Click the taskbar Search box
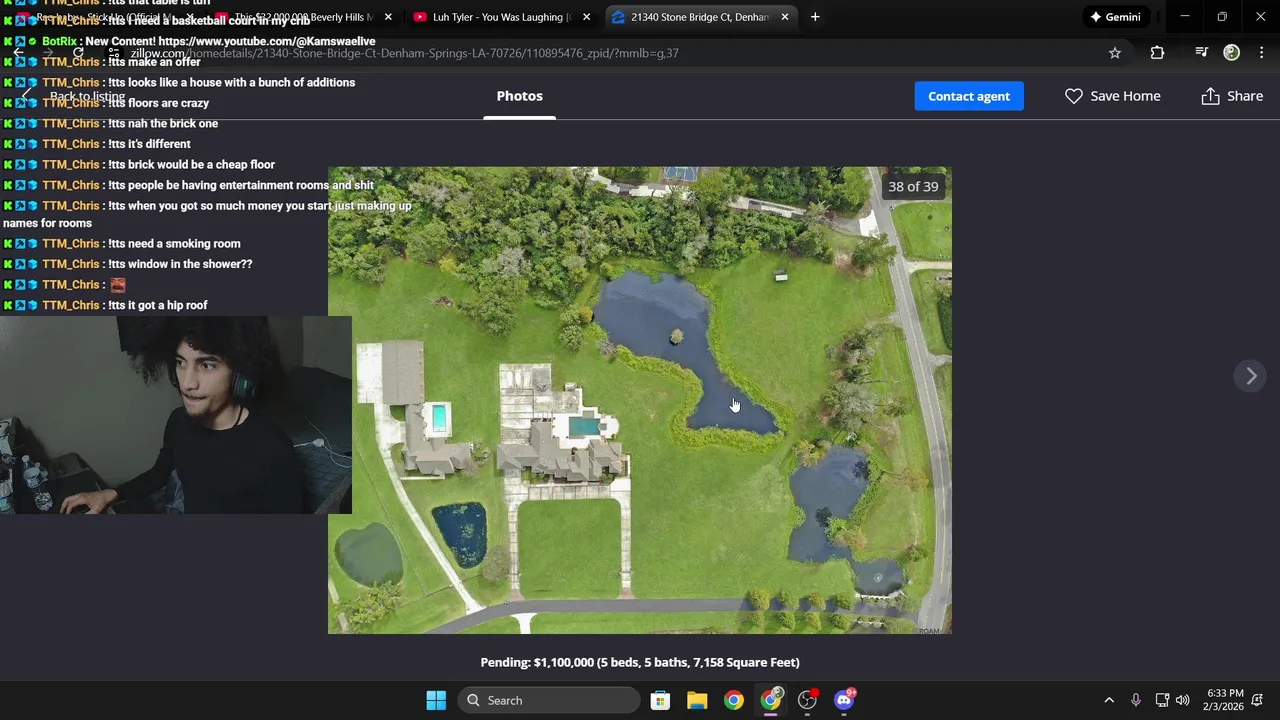1280x720 pixels. 550,700
